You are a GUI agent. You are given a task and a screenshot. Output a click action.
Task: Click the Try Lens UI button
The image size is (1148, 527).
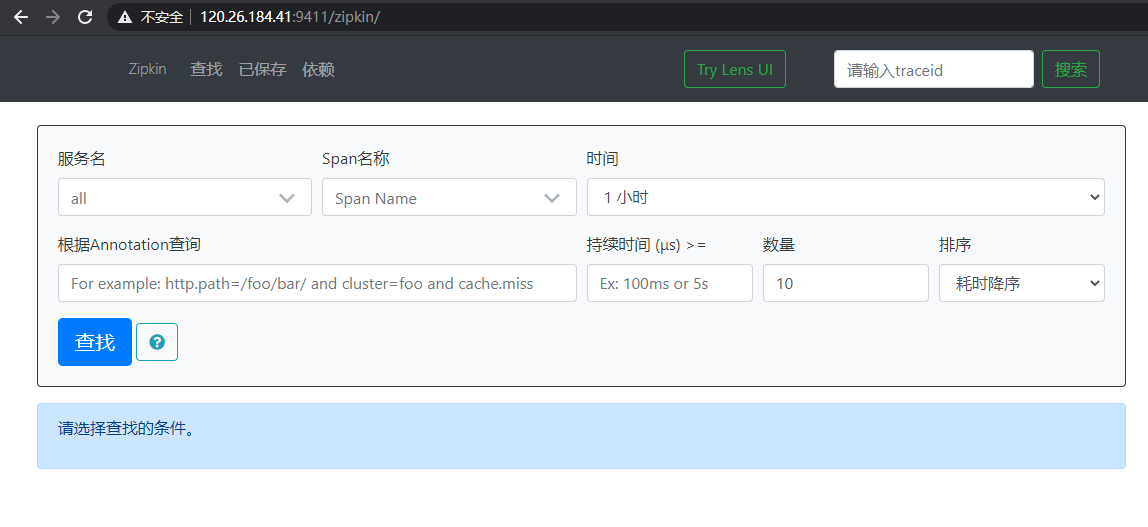coord(734,70)
